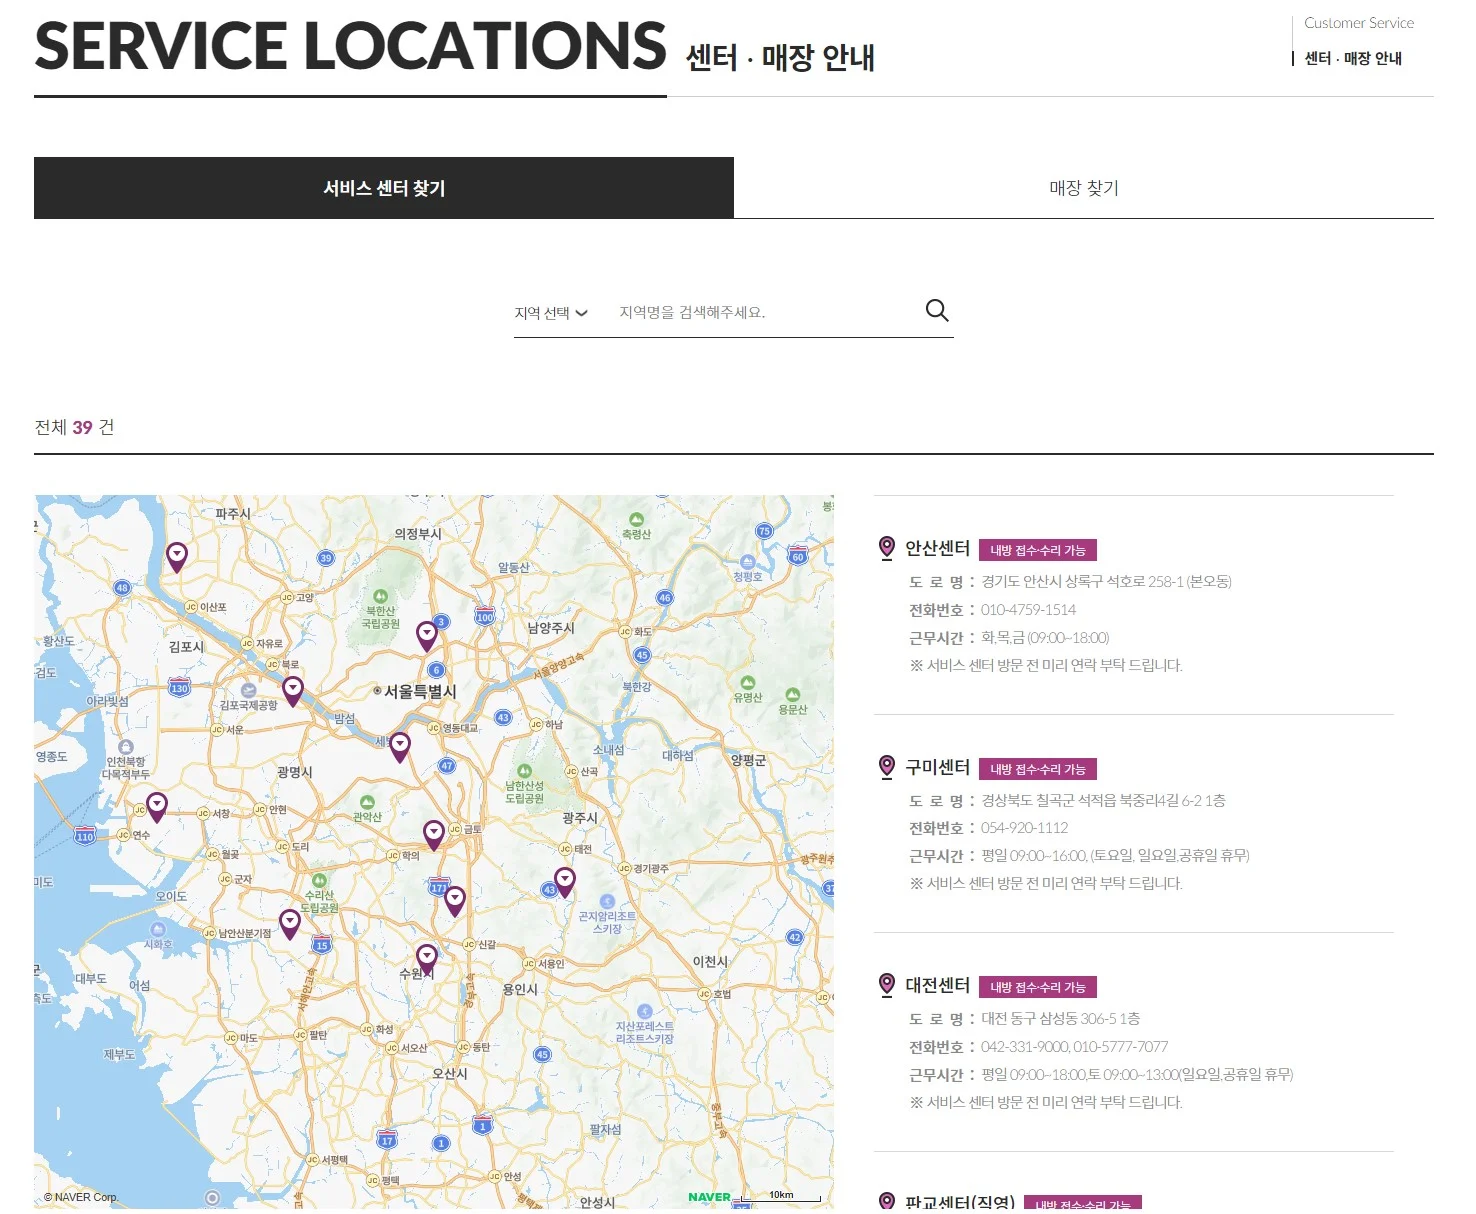
Task: Click the 김포국제공항 airport icon on map
Action: tap(249, 691)
